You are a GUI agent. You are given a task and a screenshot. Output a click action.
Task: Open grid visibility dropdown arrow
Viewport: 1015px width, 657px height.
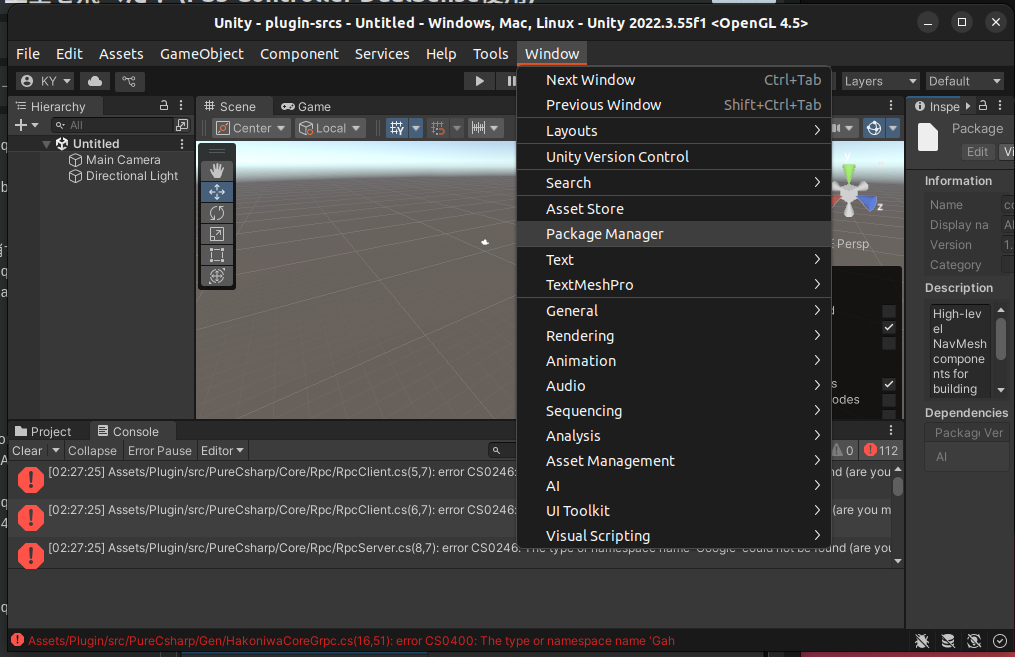tap(416, 128)
